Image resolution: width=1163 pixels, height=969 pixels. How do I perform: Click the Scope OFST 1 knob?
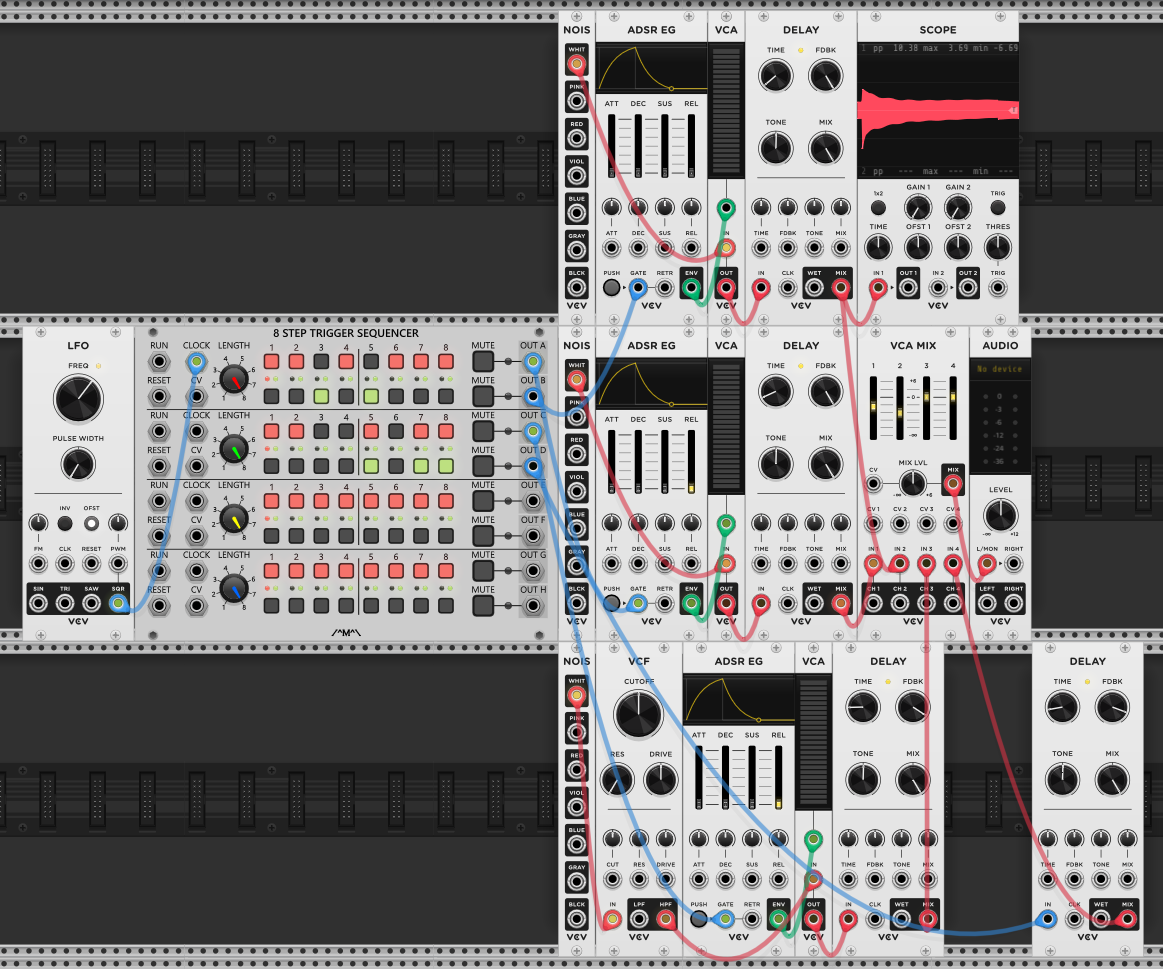coord(918,248)
